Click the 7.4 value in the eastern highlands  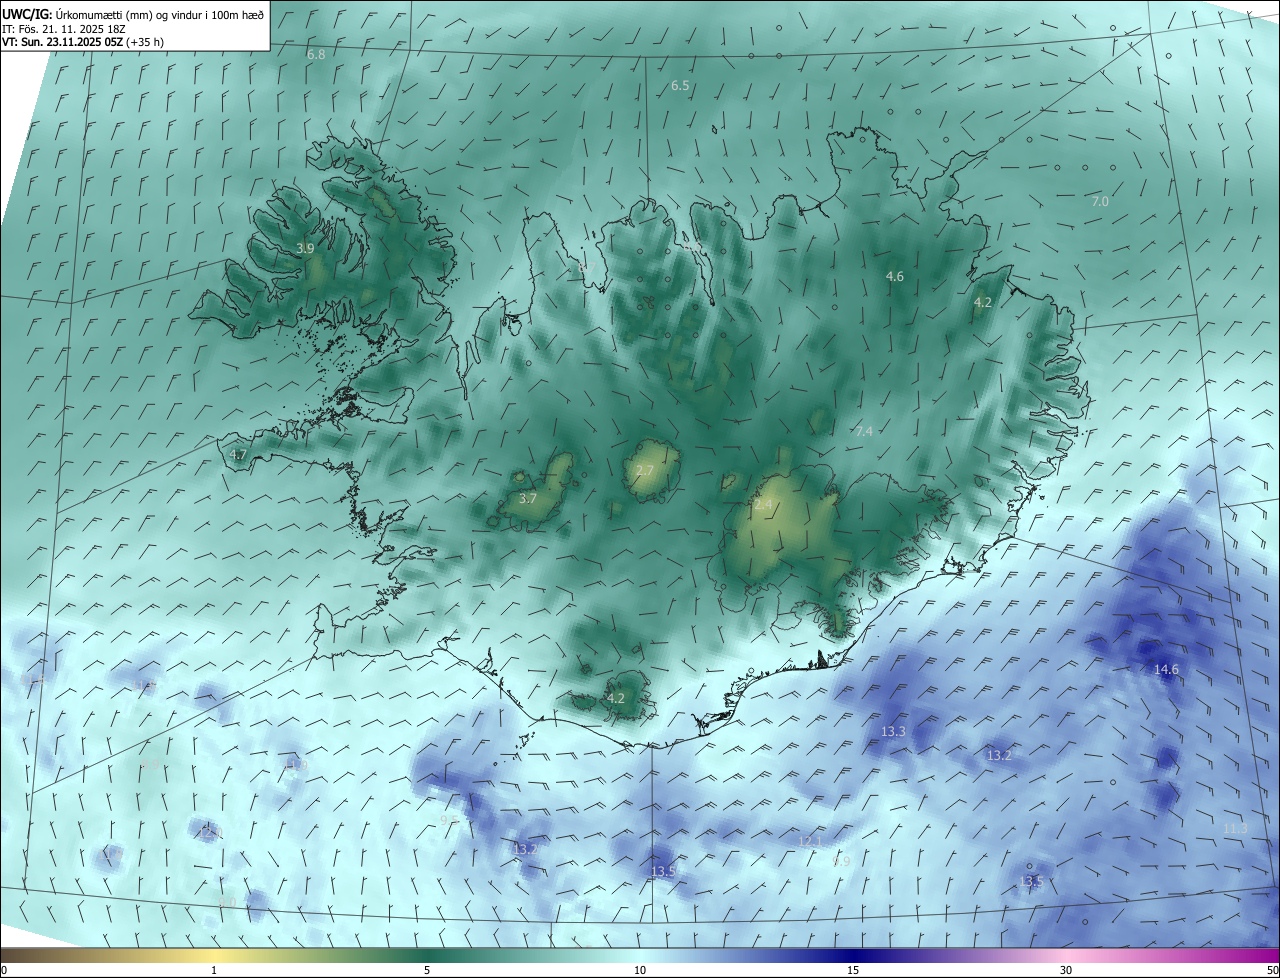coord(864,432)
